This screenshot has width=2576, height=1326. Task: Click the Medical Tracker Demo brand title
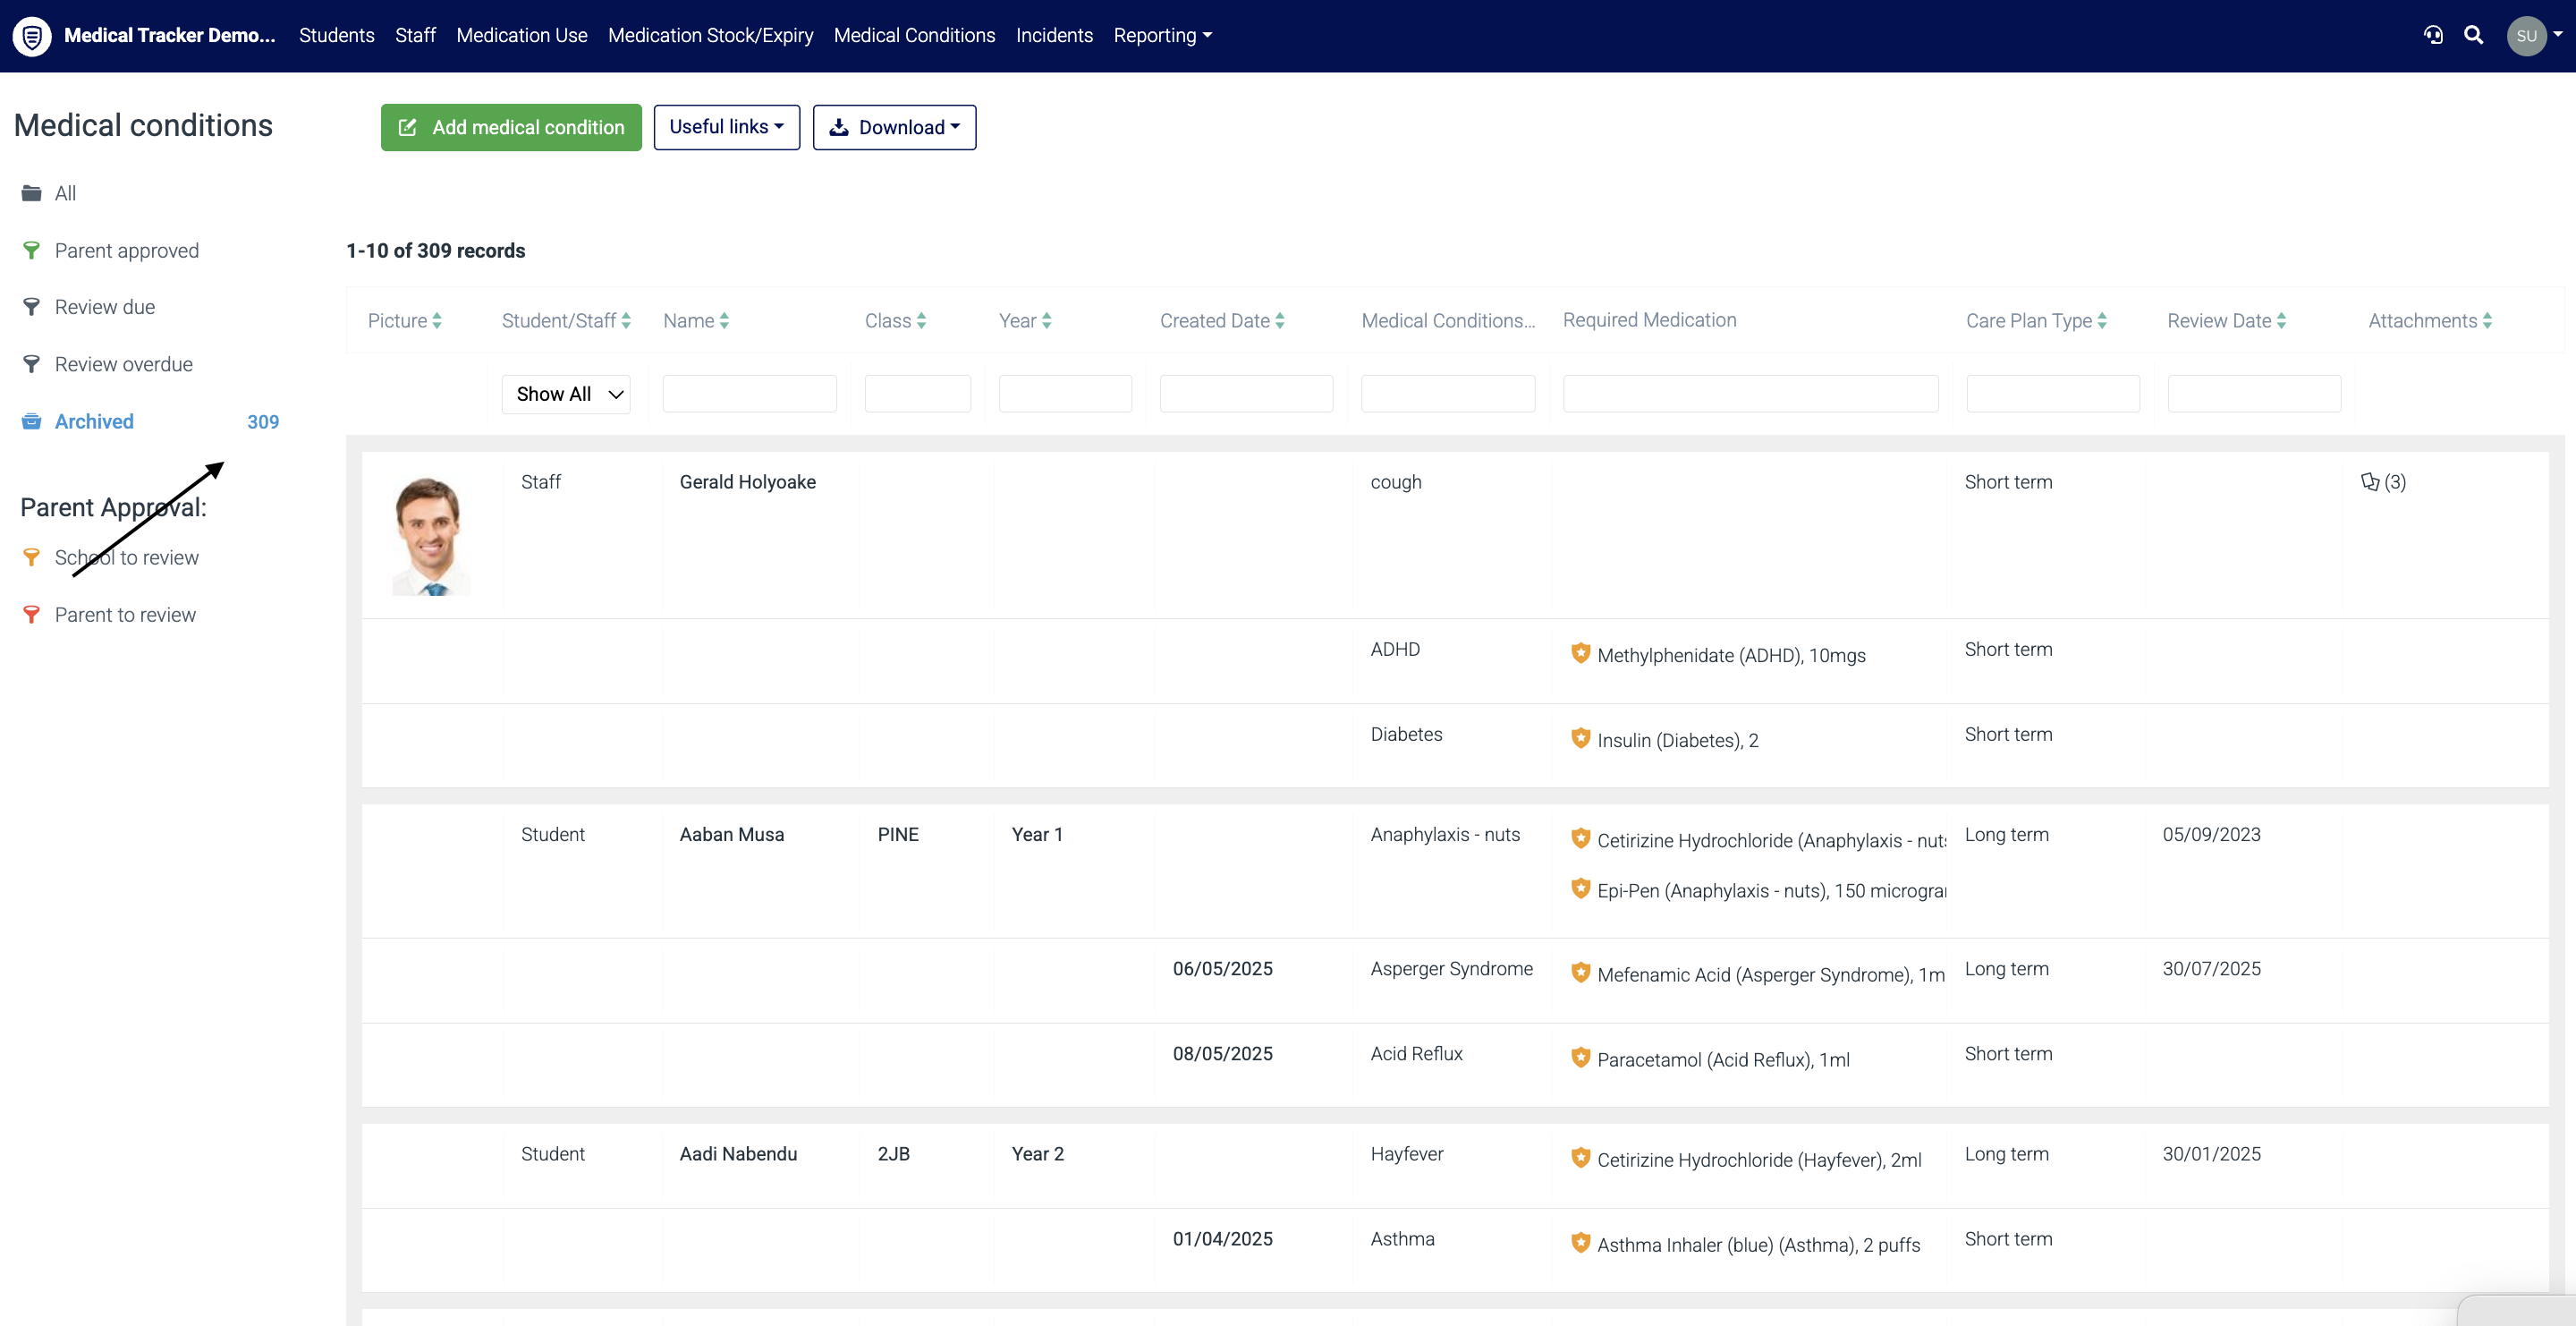169,36
